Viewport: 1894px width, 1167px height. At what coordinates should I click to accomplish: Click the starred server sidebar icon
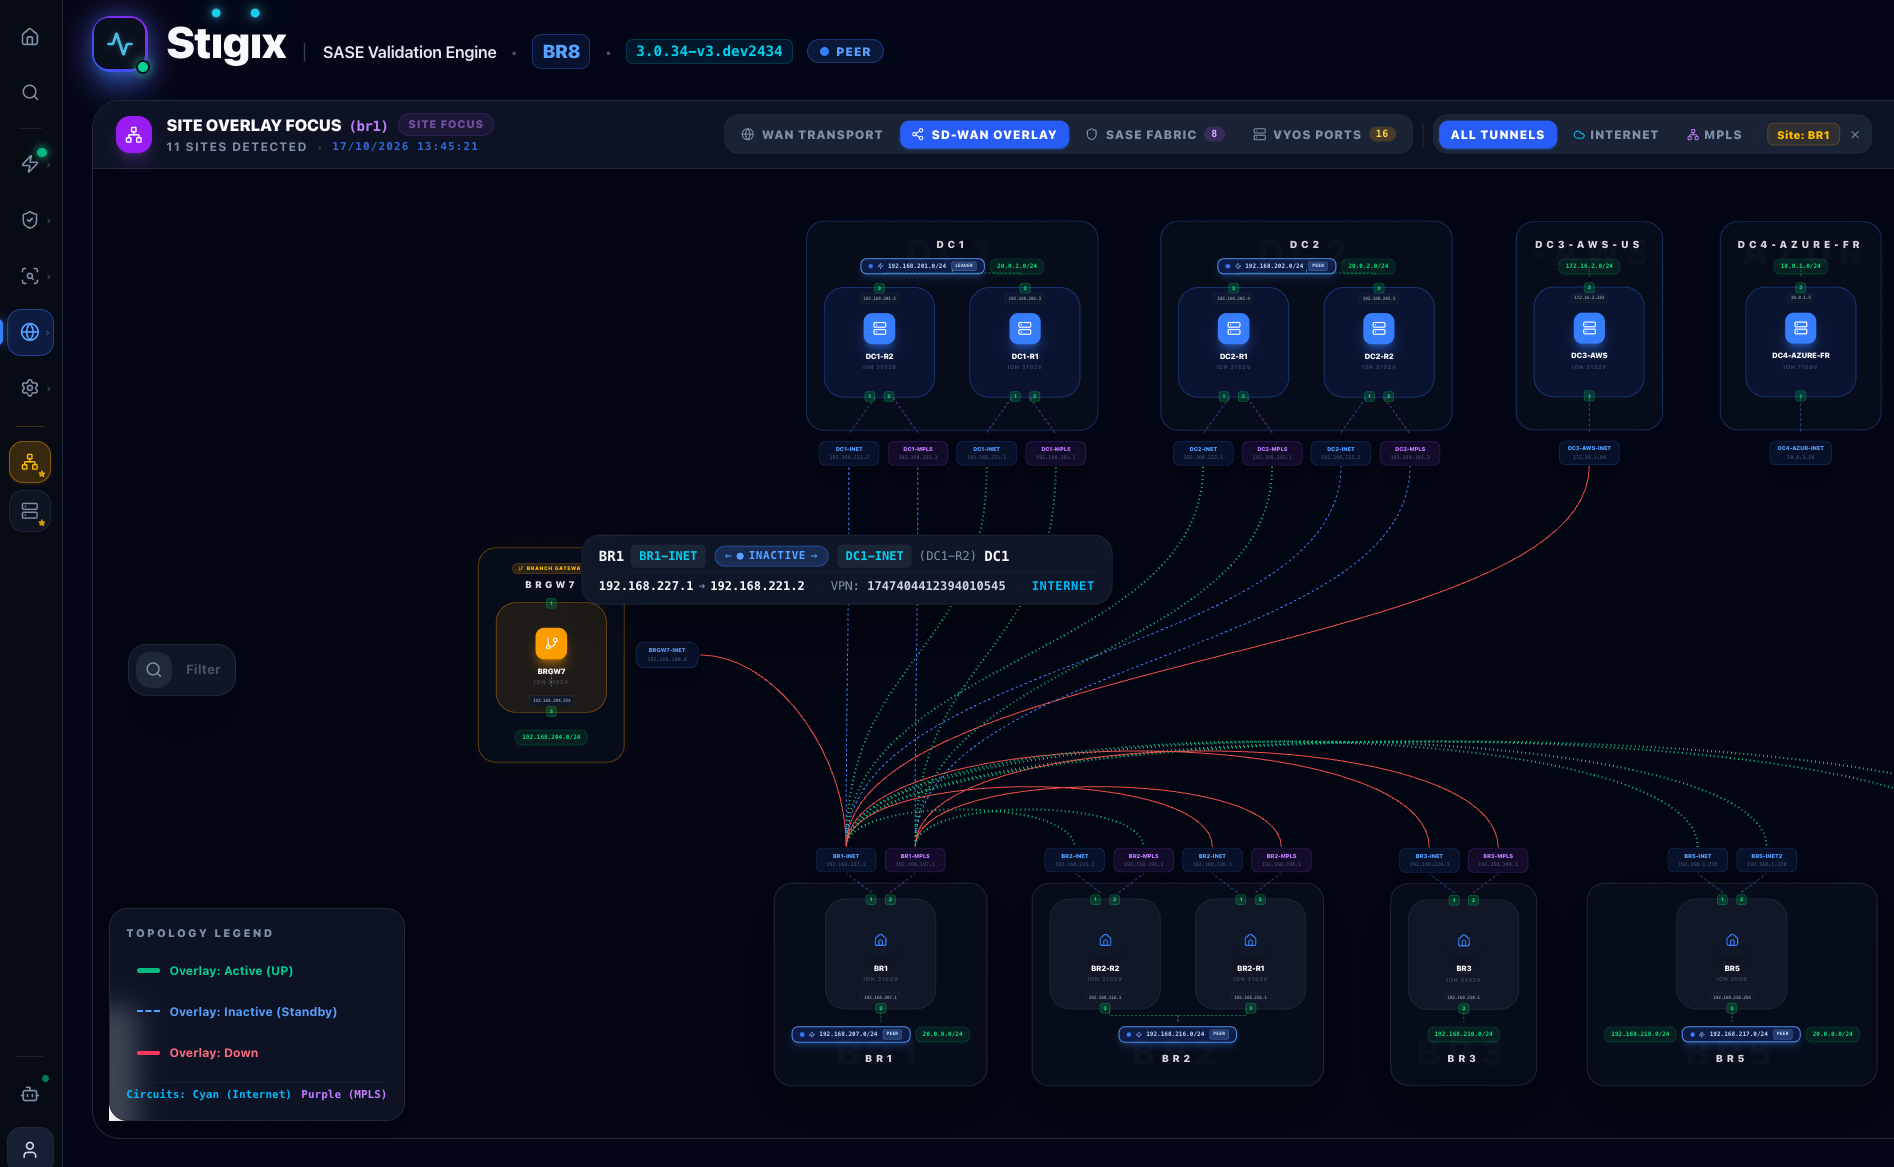[30, 511]
